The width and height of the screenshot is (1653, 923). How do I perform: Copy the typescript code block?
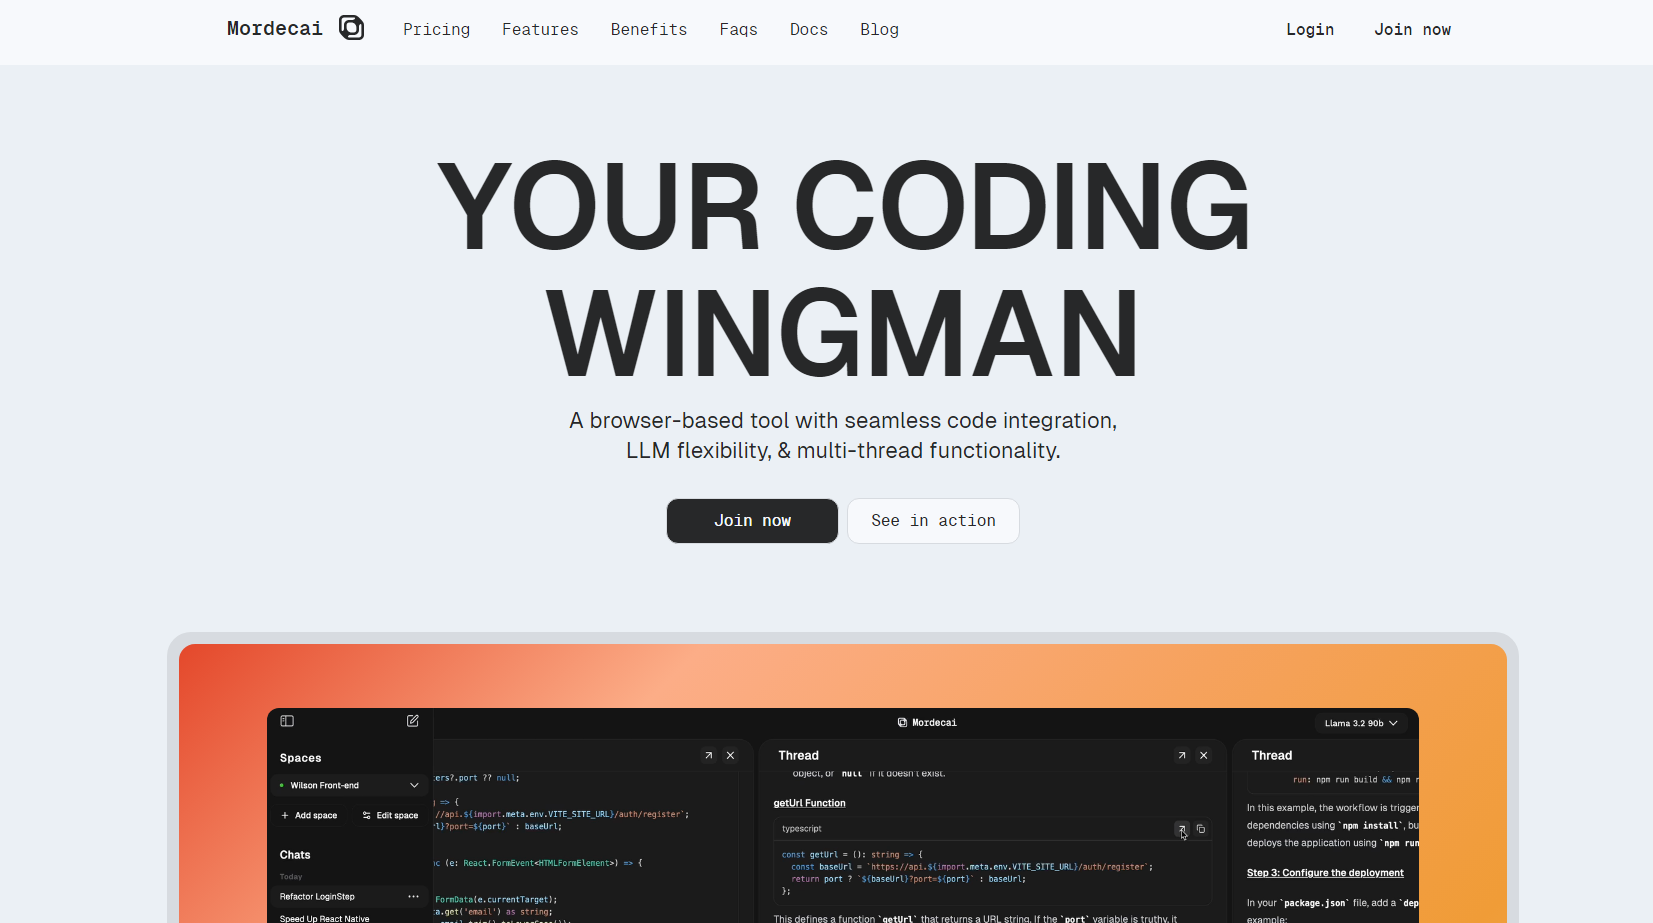(1201, 829)
